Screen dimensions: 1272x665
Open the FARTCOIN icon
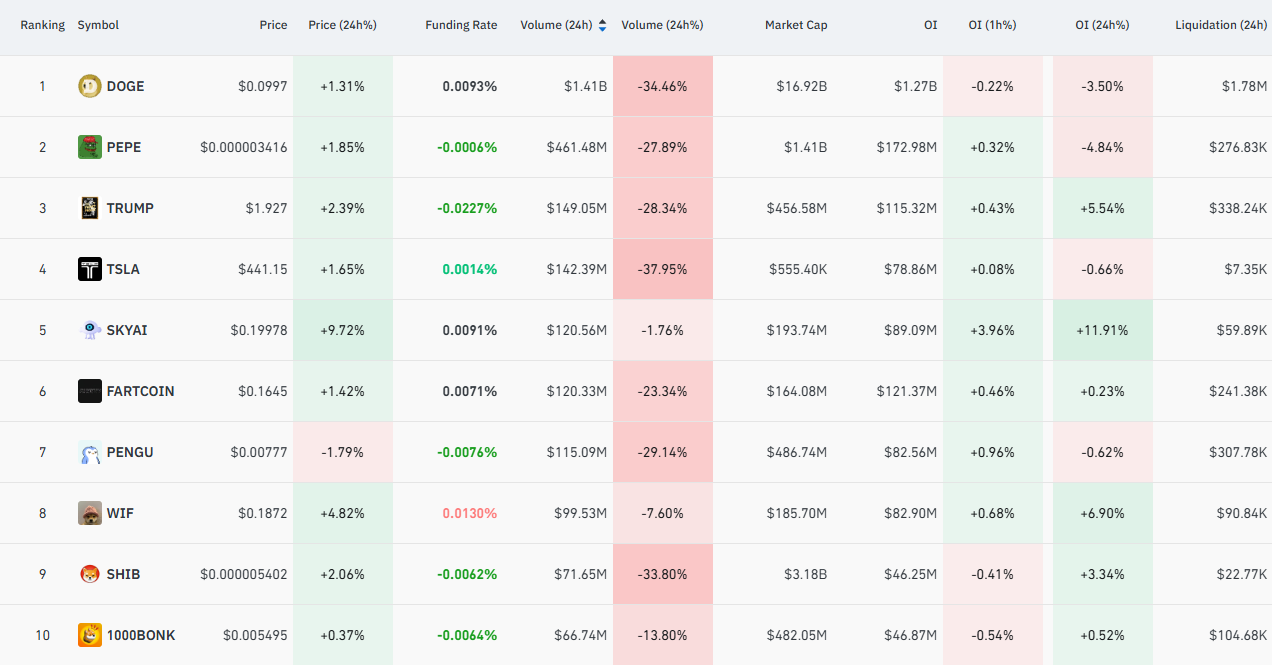[90, 391]
